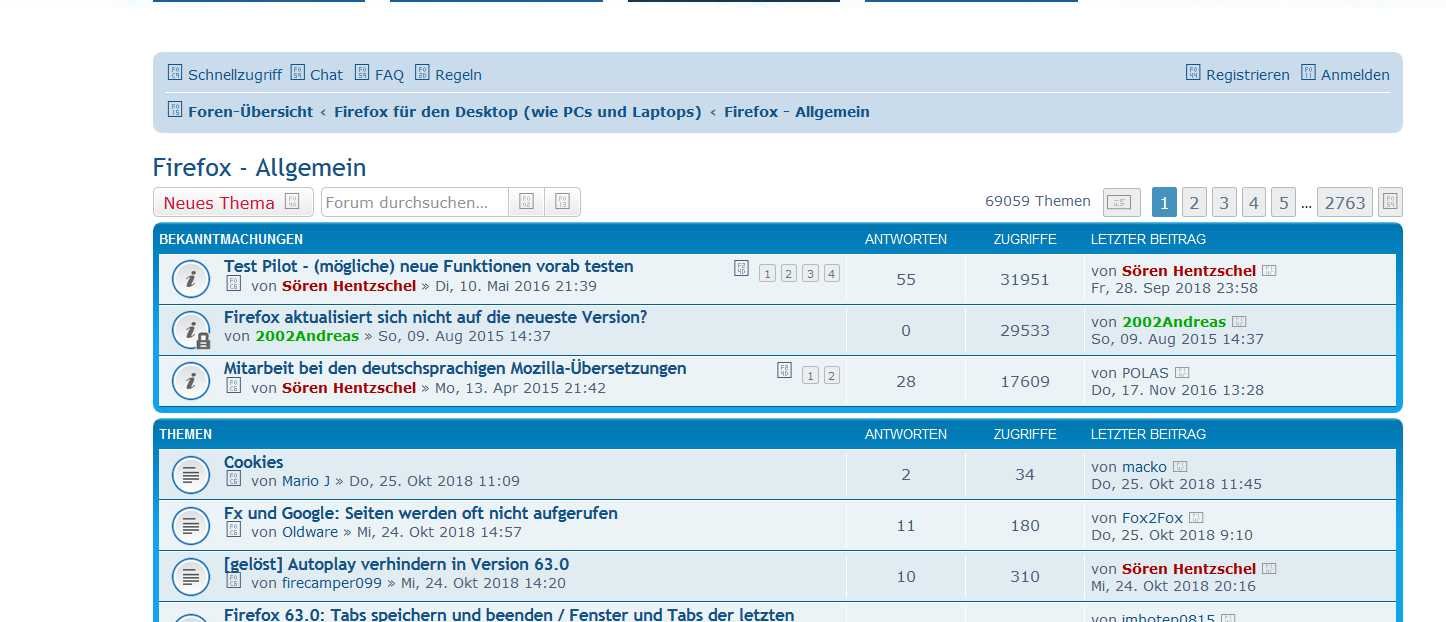1446x622 pixels.
Task: View latest post icon by POLAS
Action: click(1182, 372)
